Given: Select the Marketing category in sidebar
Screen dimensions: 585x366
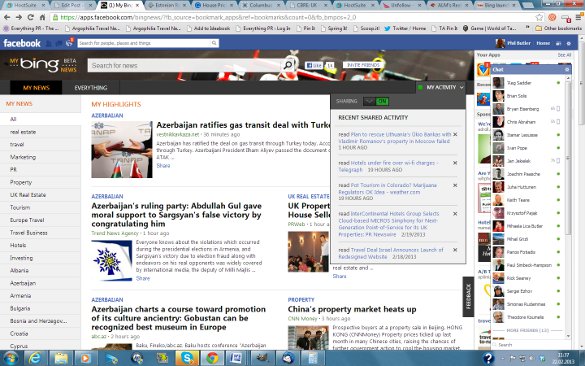Looking at the screenshot, I should [x=40, y=157].
